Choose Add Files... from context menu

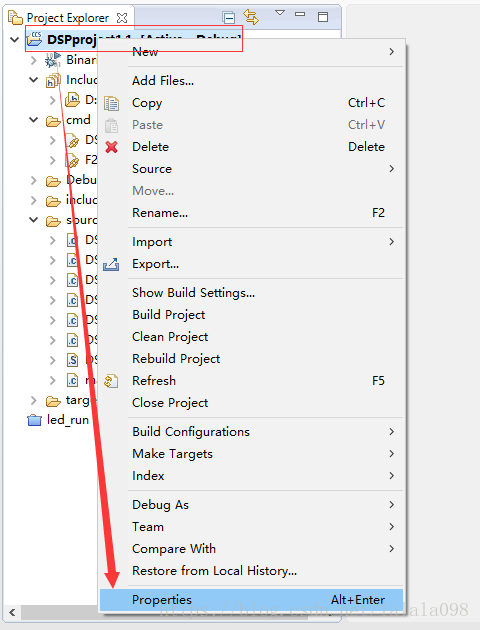coord(251,81)
